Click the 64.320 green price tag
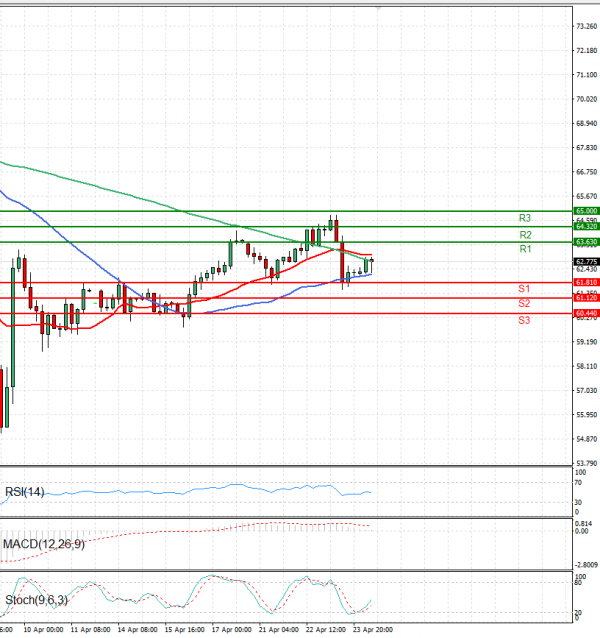 [x=586, y=227]
